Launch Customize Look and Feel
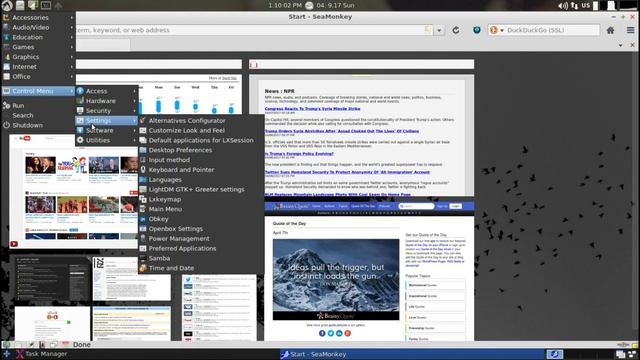The height and width of the screenshot is (360, 640). pyautogui.click(x=201, y=130)
